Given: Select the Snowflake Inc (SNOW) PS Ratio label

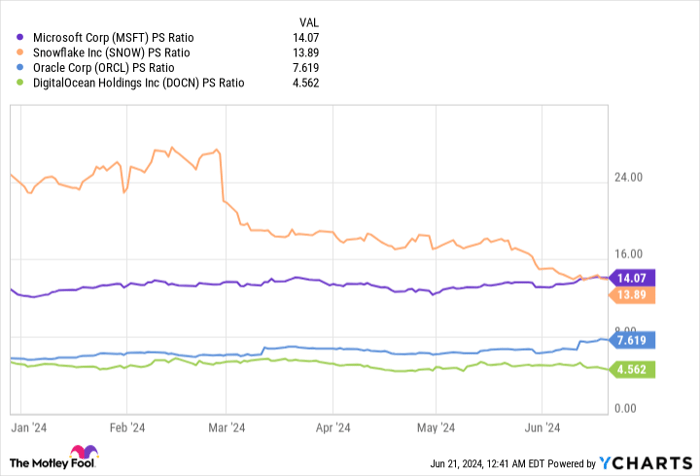Looking at the screenshot, I should click(112, 53).
